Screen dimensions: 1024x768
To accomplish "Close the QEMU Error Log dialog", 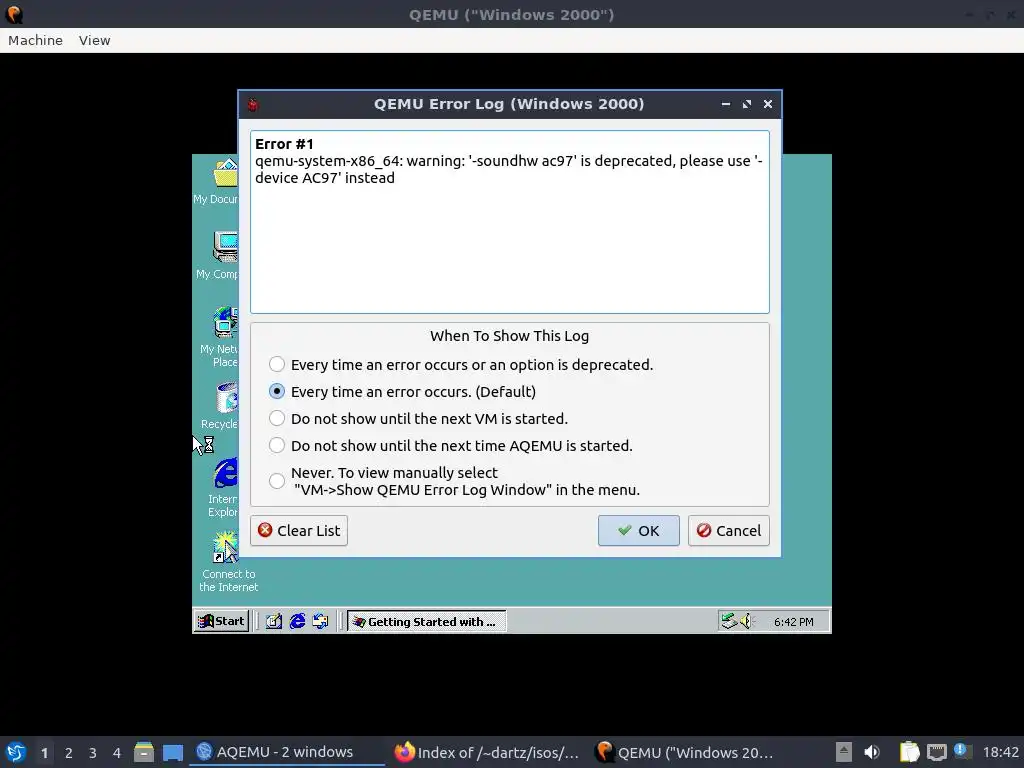I will (768, 104).
